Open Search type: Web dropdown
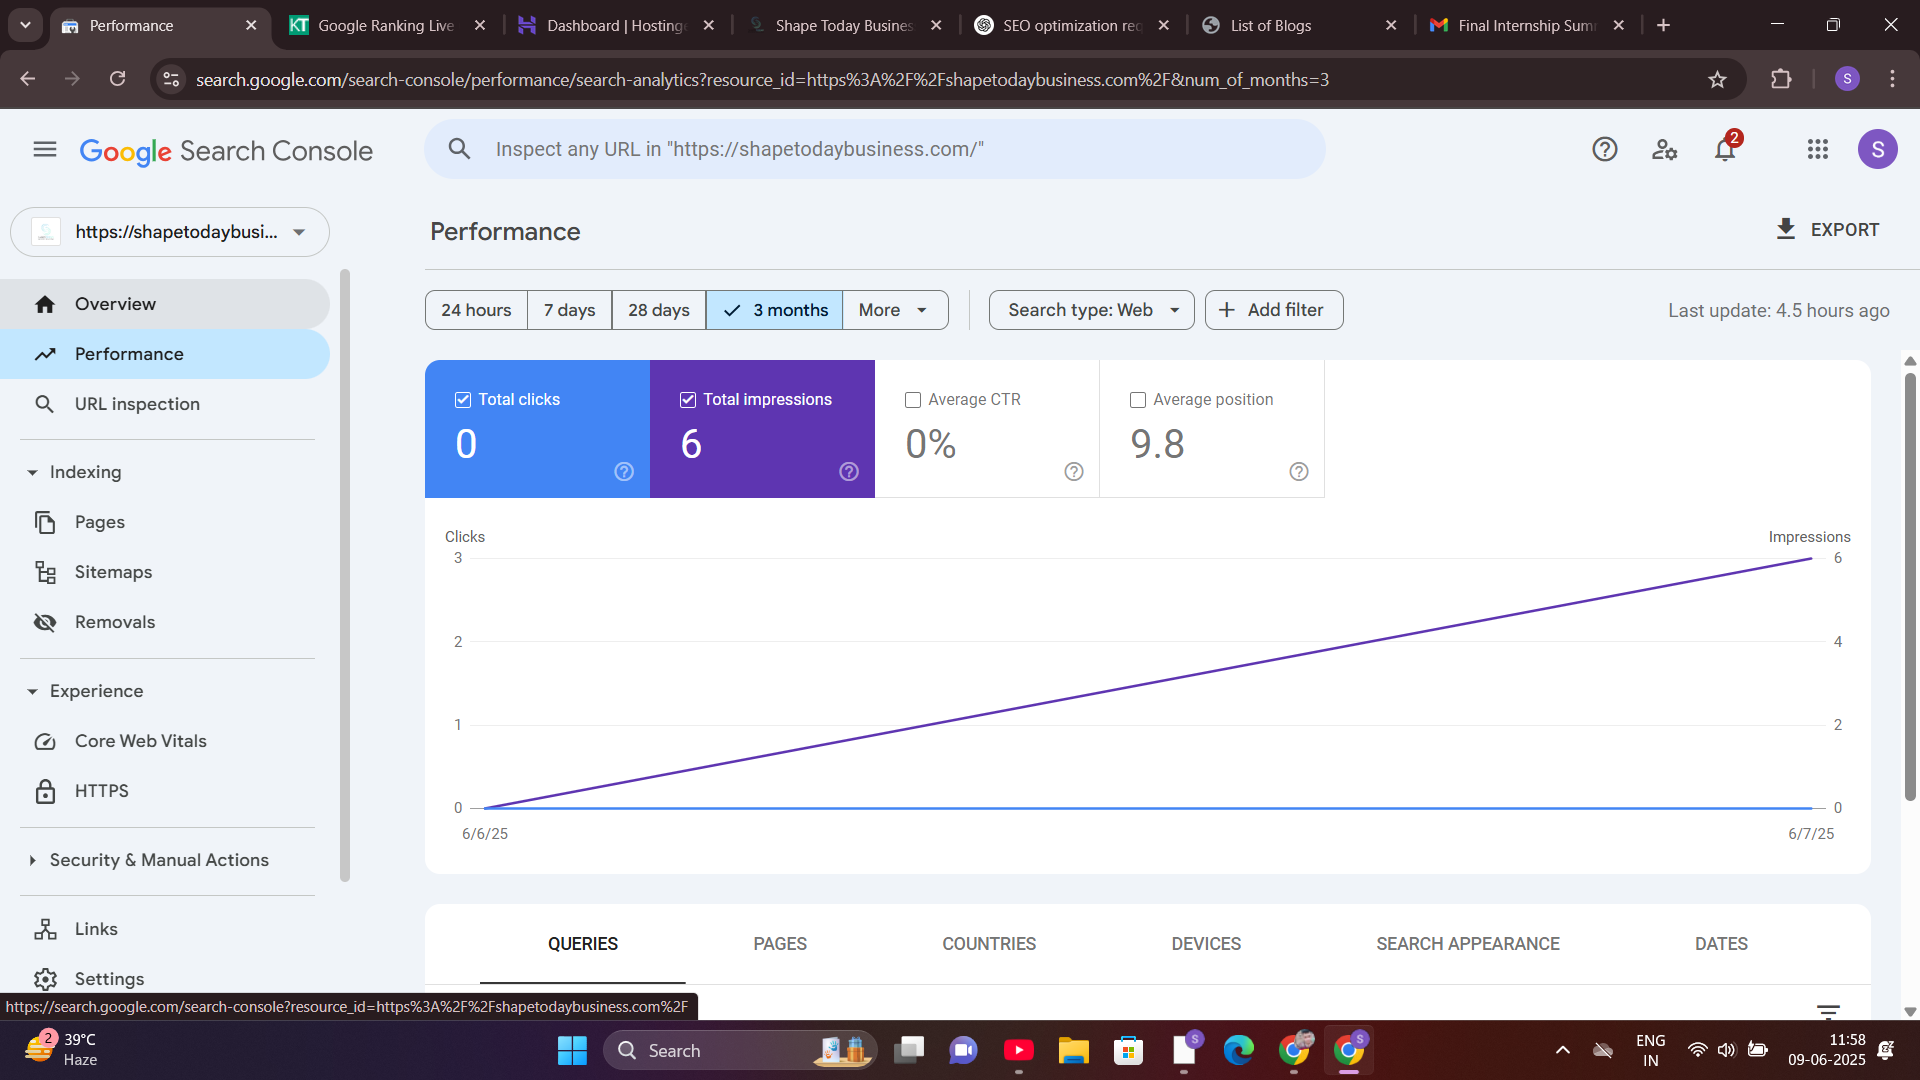Screen dimensions: 1920x1080 1091,310
